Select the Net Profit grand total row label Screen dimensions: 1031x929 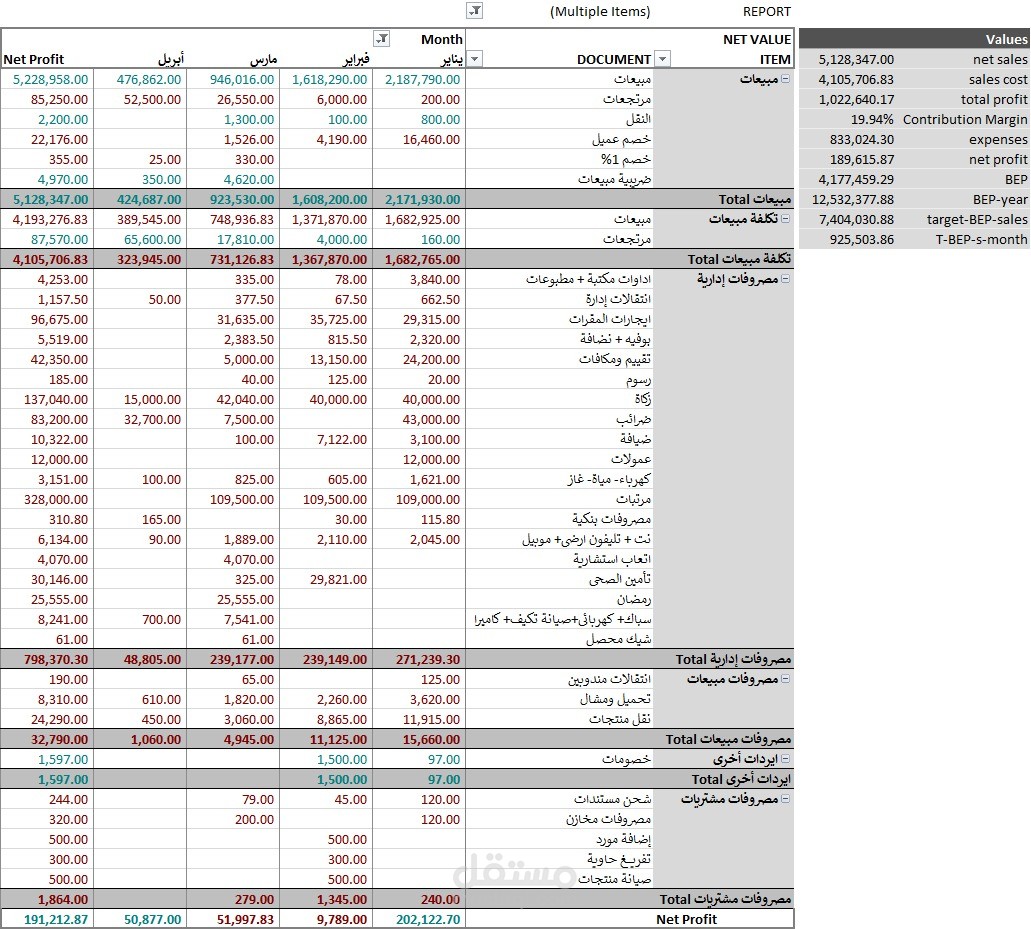click(x=686, y=919)
